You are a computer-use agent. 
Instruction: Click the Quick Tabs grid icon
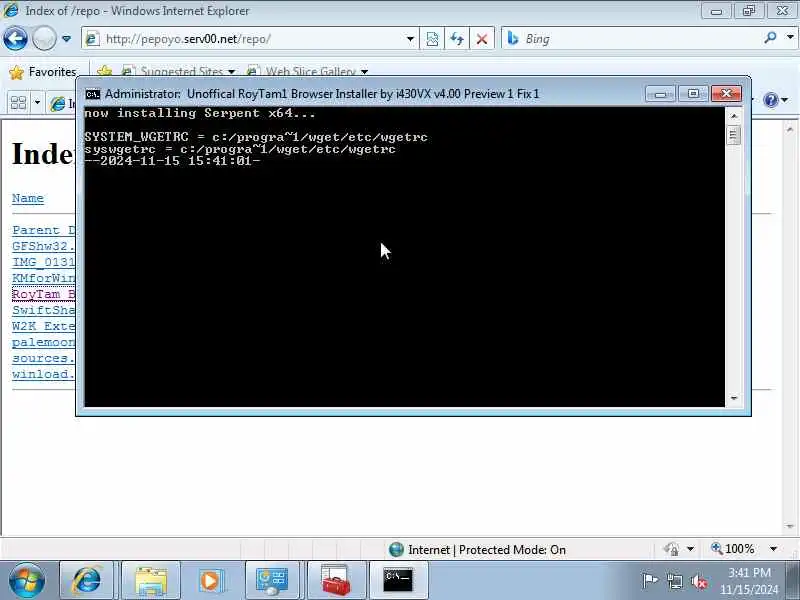(18, 103)
